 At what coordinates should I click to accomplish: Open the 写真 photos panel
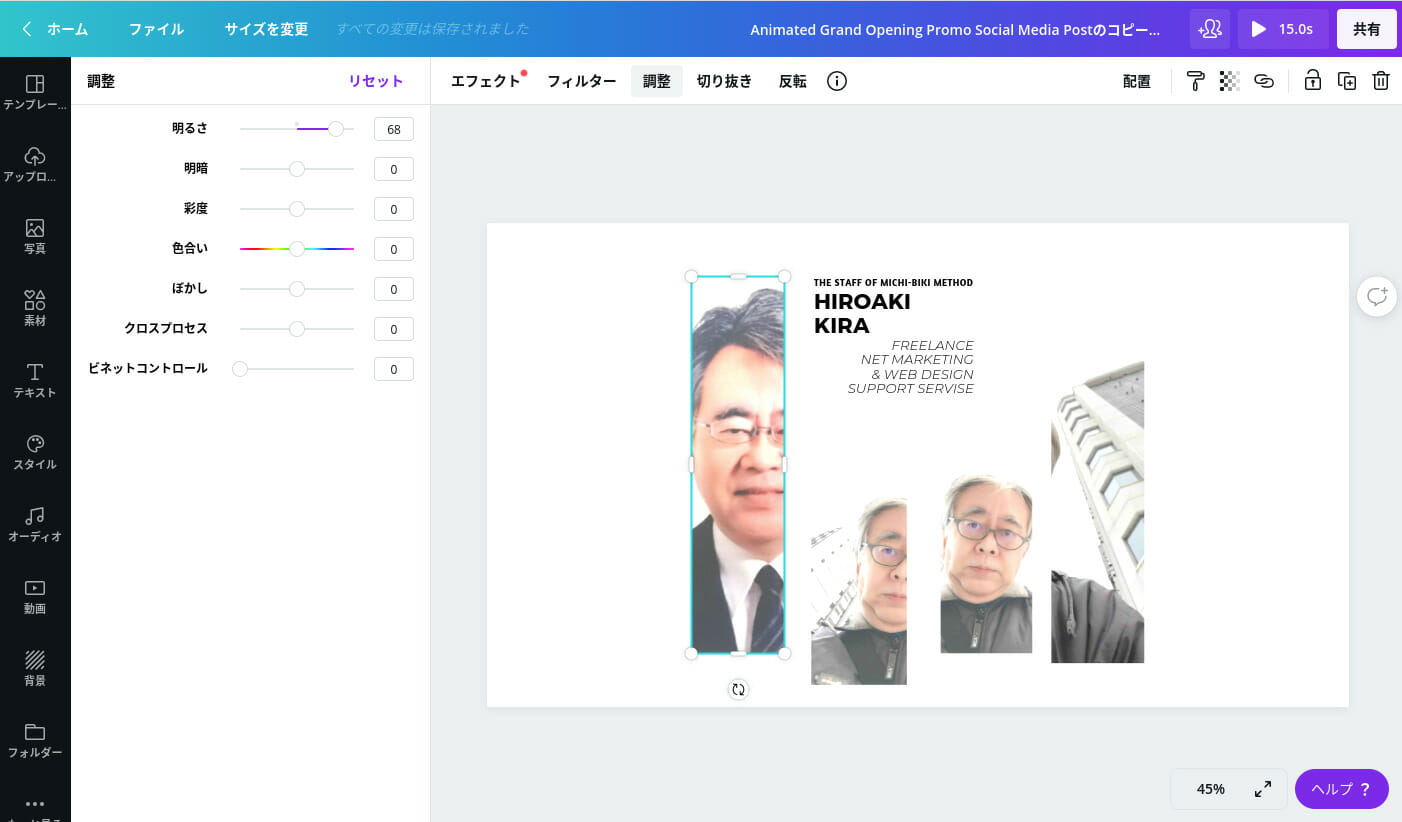point(35,236)
